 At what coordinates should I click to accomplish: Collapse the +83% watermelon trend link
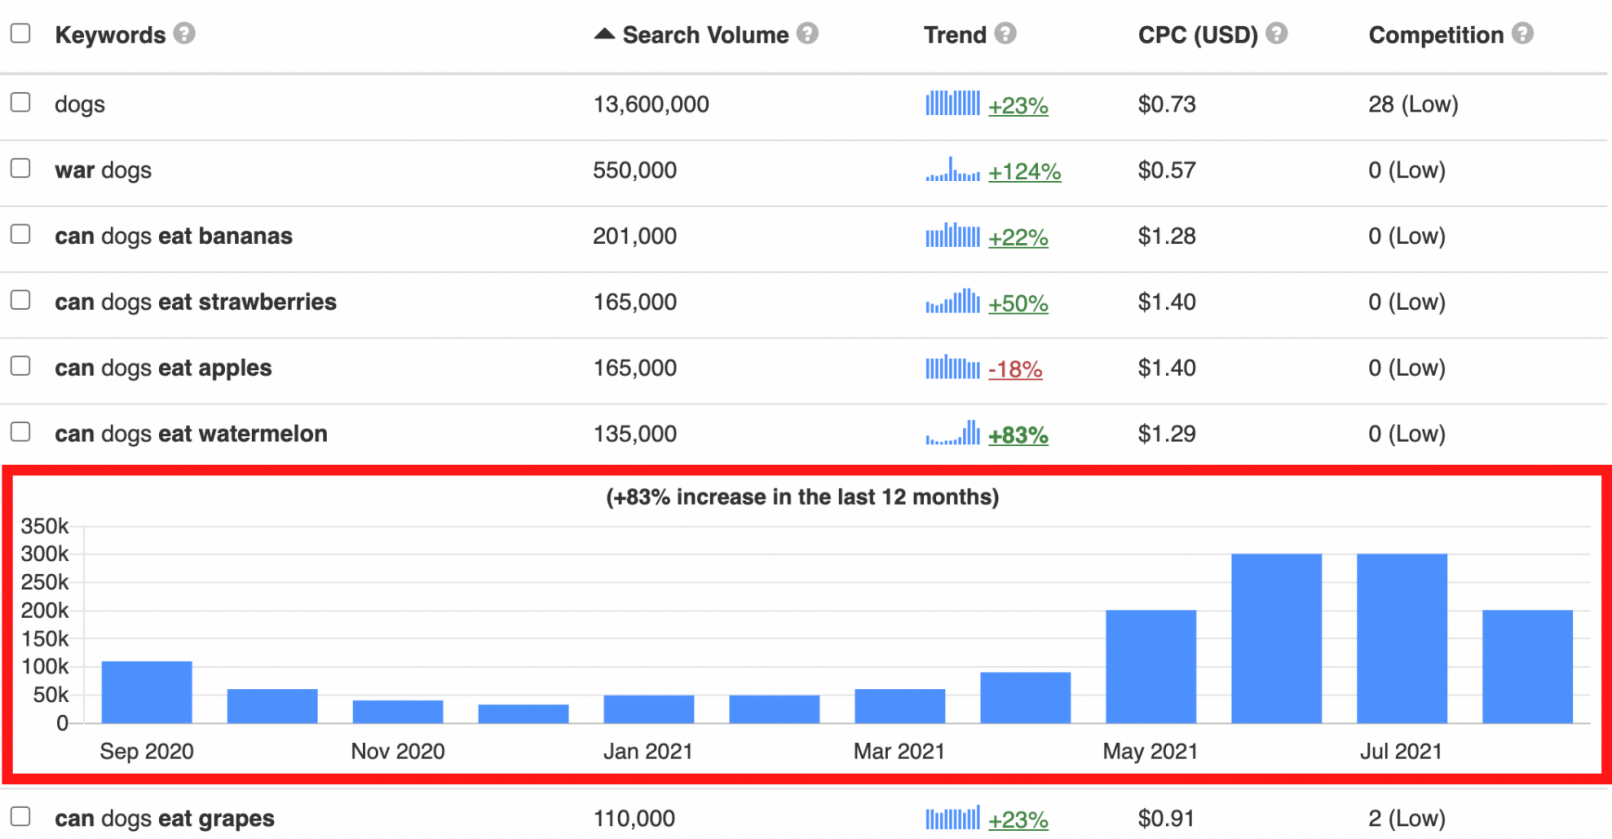pos(1018,435)
